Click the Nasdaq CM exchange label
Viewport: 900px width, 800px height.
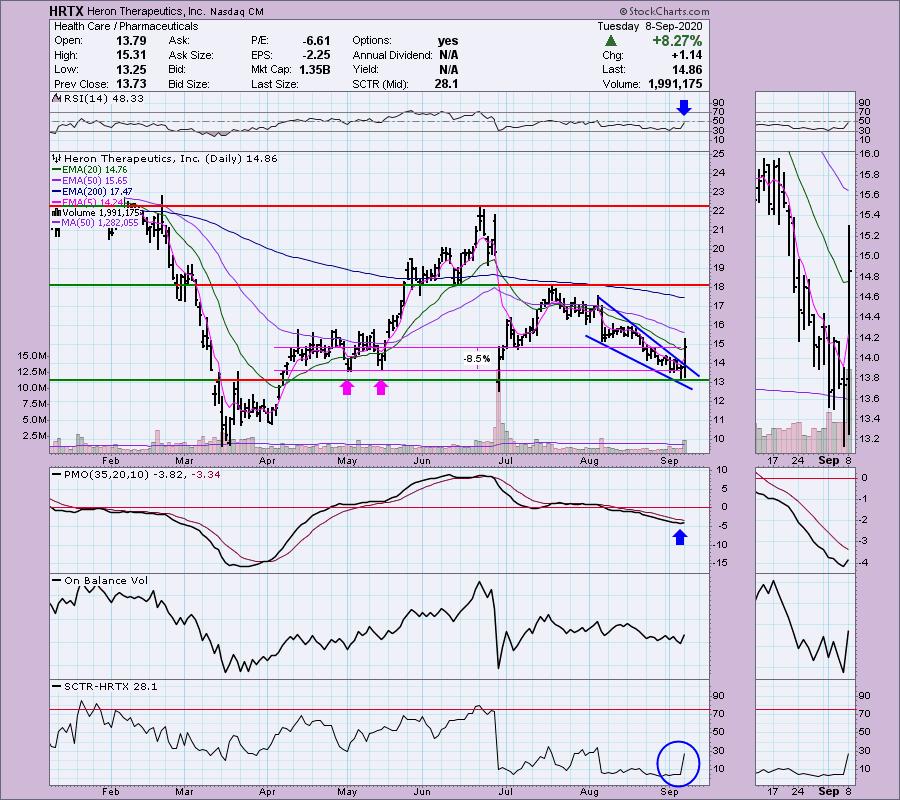236,11
